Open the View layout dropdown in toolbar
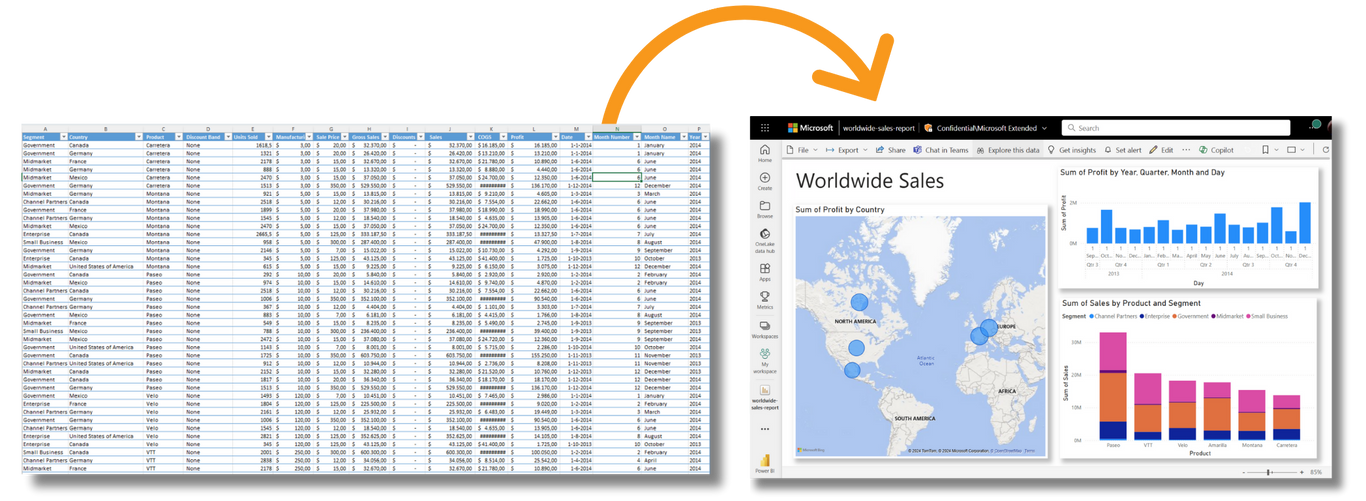 [x=1296, y=150]
